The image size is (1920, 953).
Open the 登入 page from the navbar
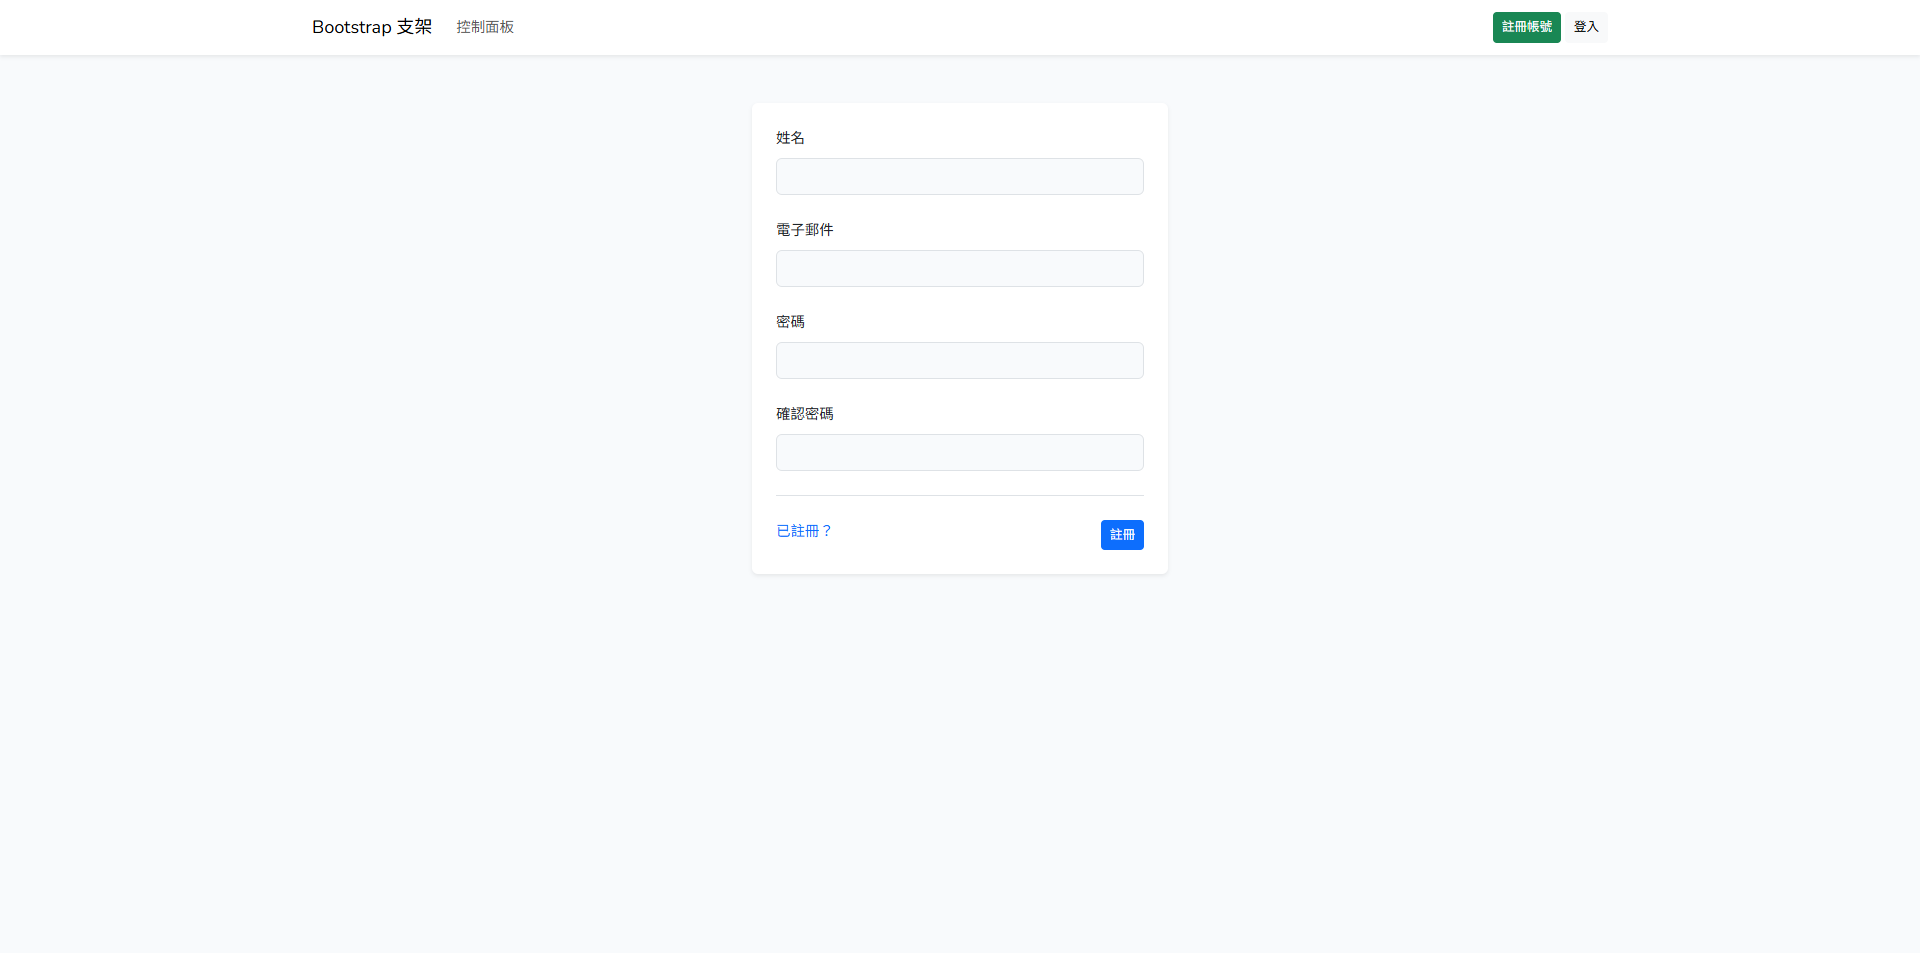pyautogui.click(x=1586, y=27)
